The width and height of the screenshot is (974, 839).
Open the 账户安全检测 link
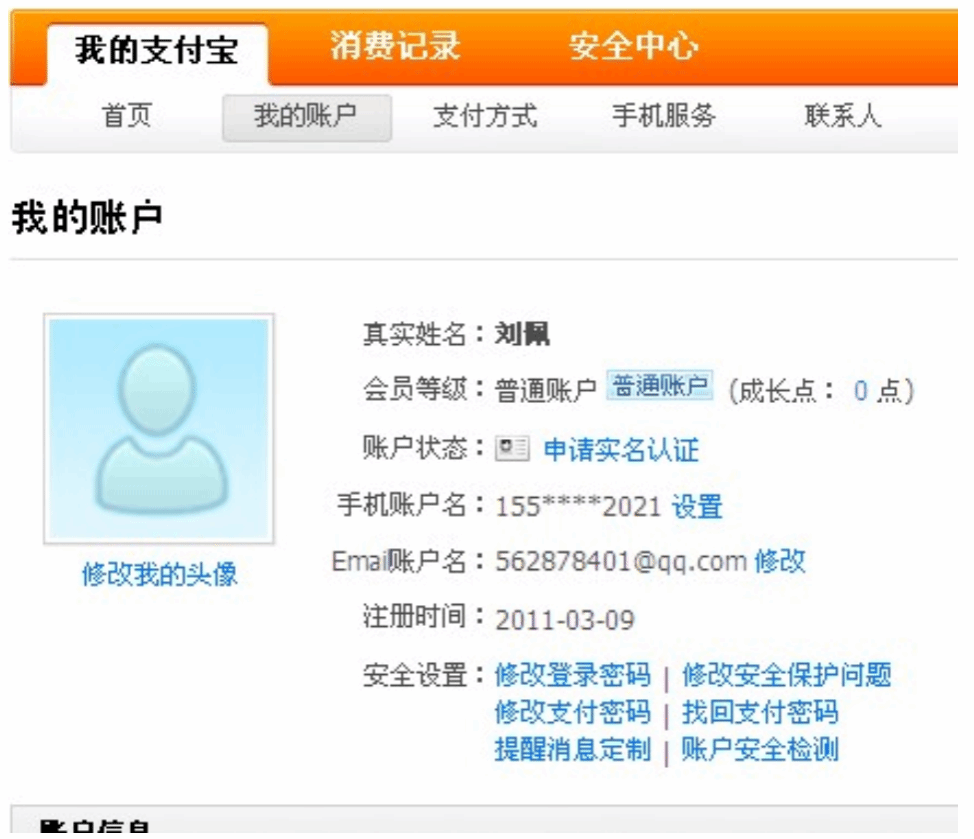760,750
